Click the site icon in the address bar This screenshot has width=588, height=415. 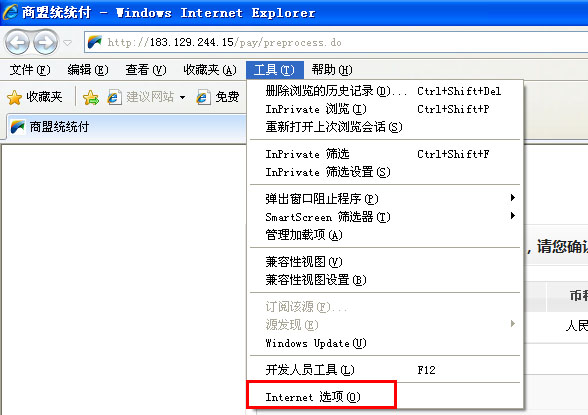(x=95, y=42)
